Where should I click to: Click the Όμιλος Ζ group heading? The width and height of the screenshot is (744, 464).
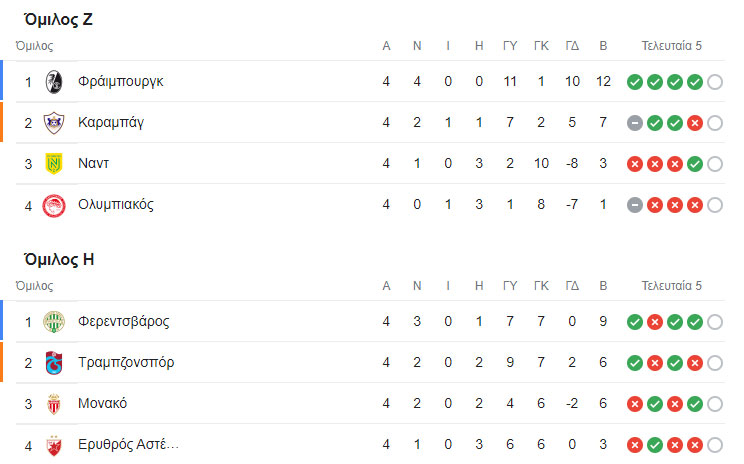click(59, 19)
